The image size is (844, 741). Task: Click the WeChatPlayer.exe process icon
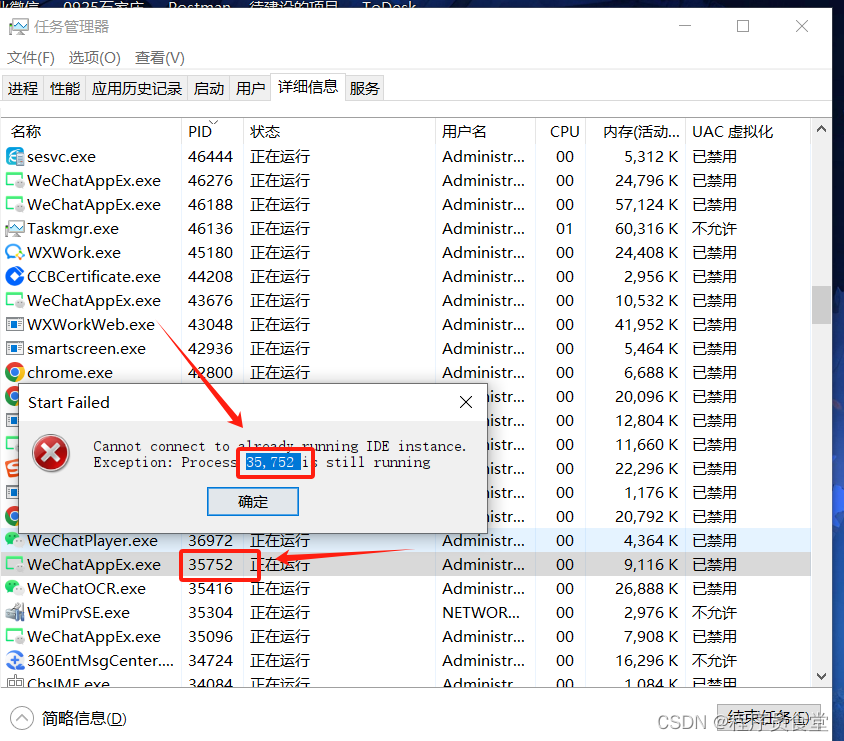[x=15, y=539]
